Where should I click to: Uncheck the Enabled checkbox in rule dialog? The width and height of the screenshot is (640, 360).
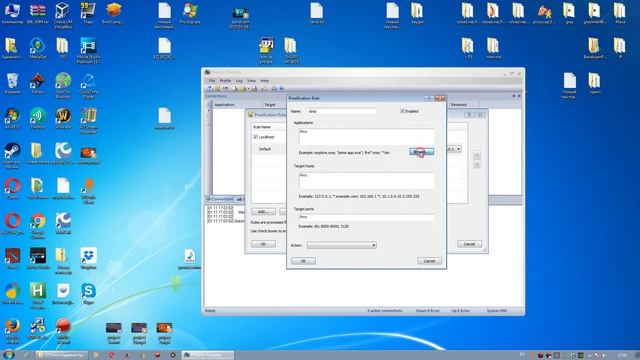(402, 111)
